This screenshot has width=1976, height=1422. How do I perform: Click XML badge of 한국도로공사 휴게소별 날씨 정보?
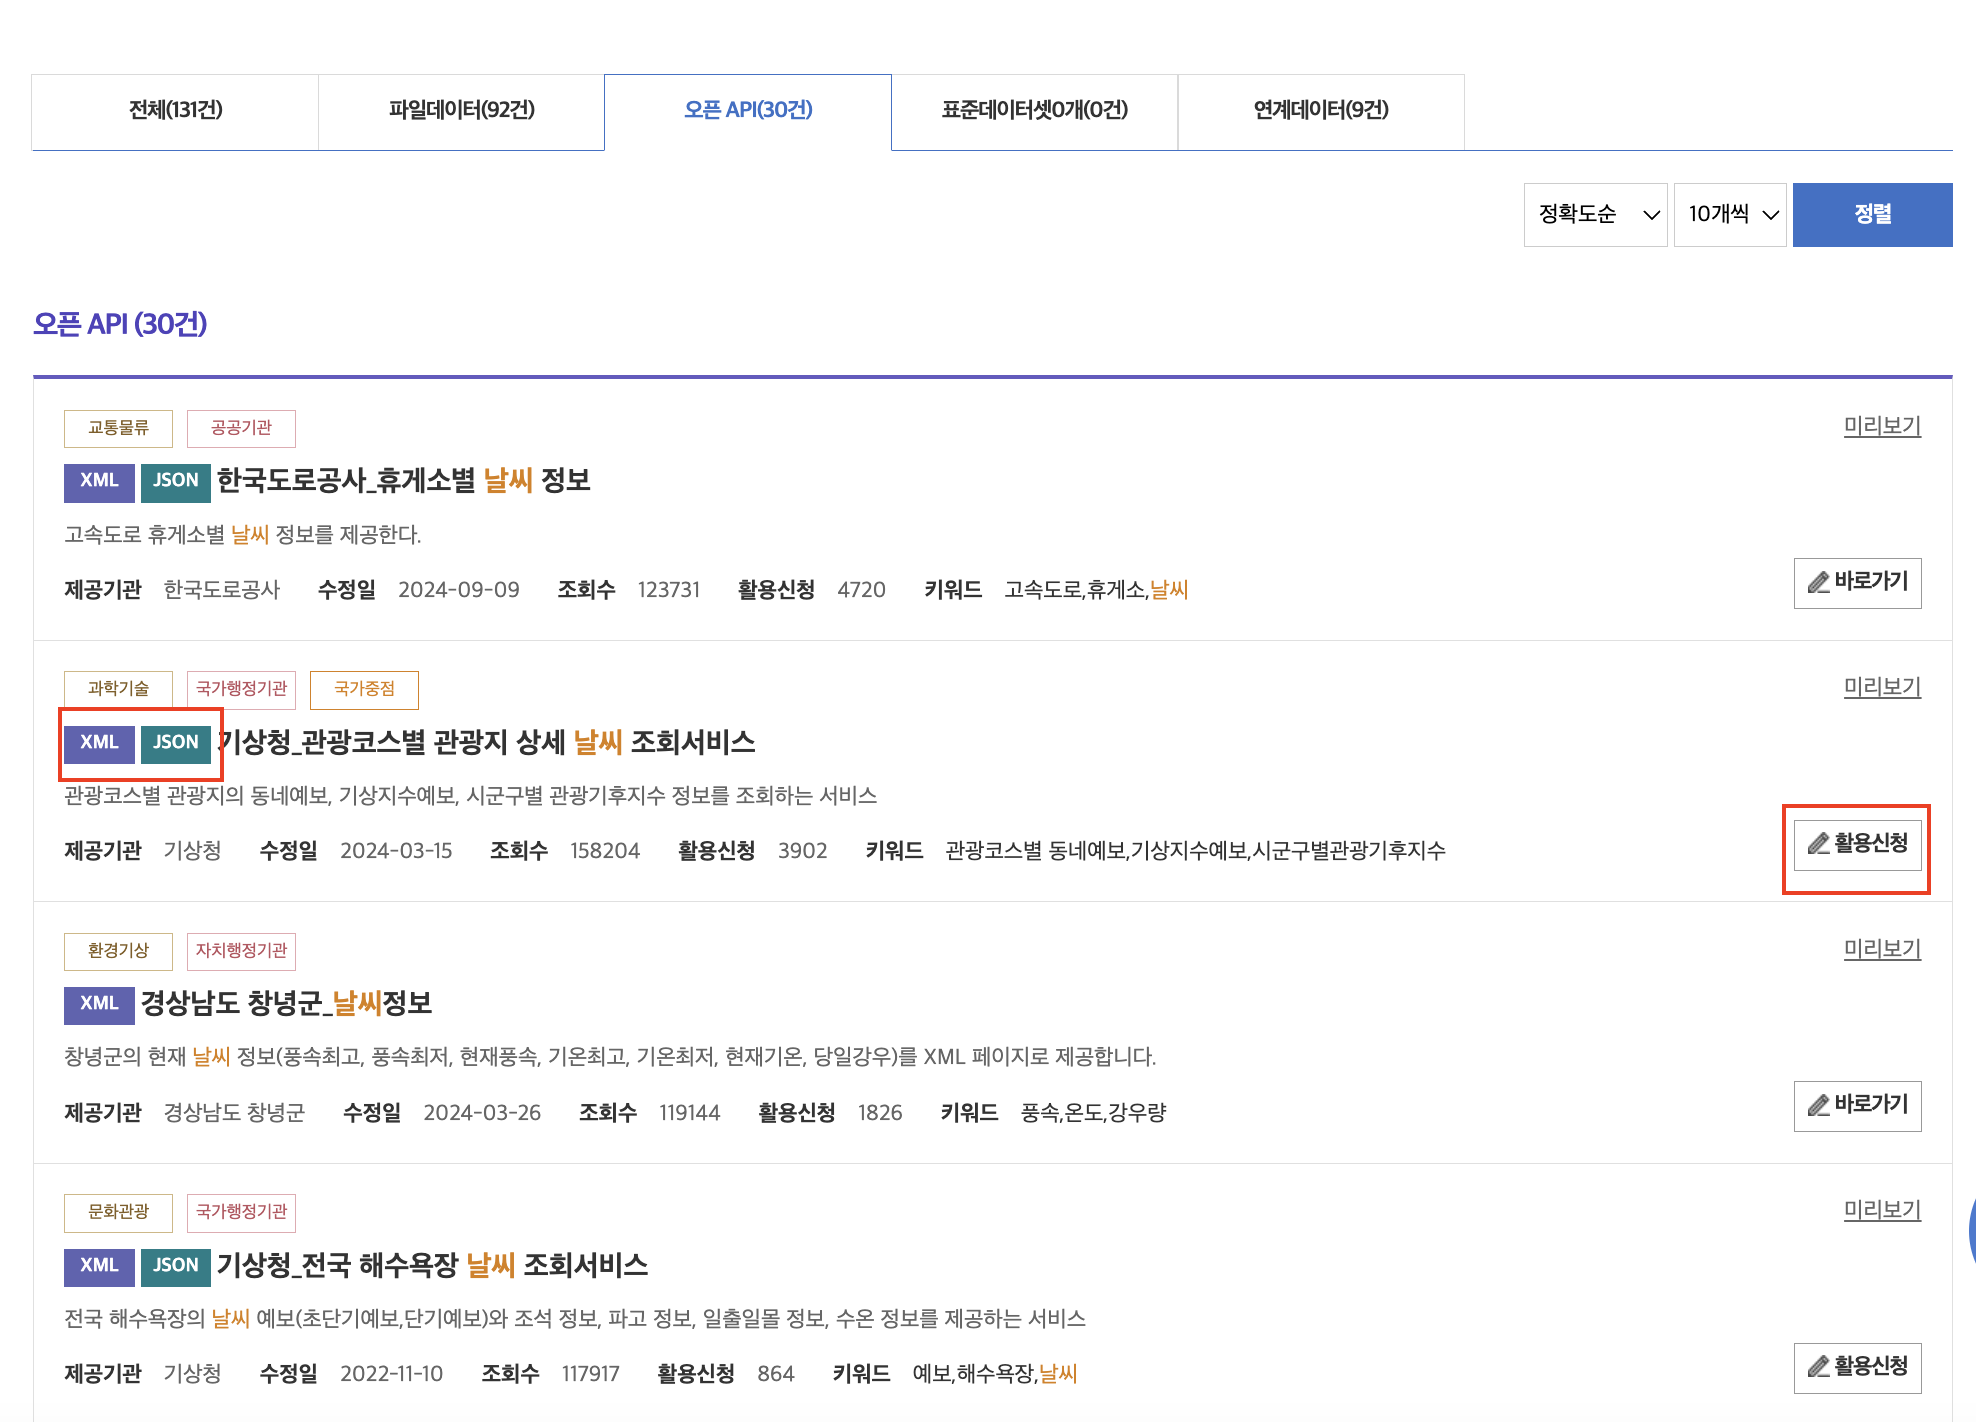tap(99, 481)
